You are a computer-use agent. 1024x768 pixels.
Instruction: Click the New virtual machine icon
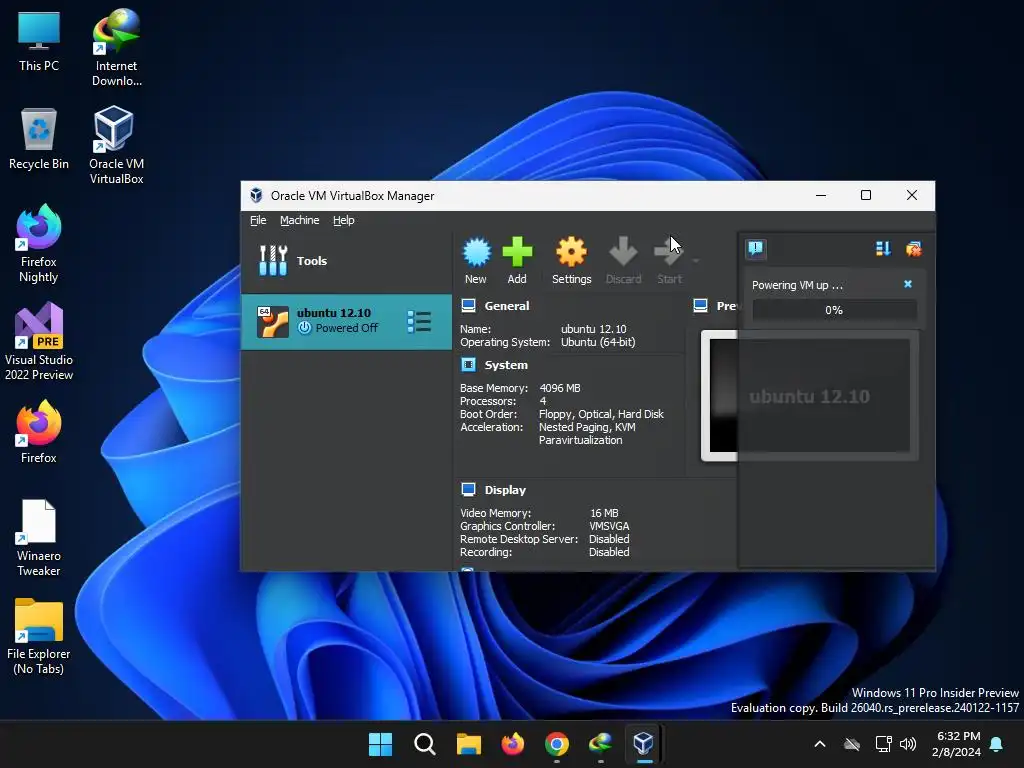pos(476,252)
